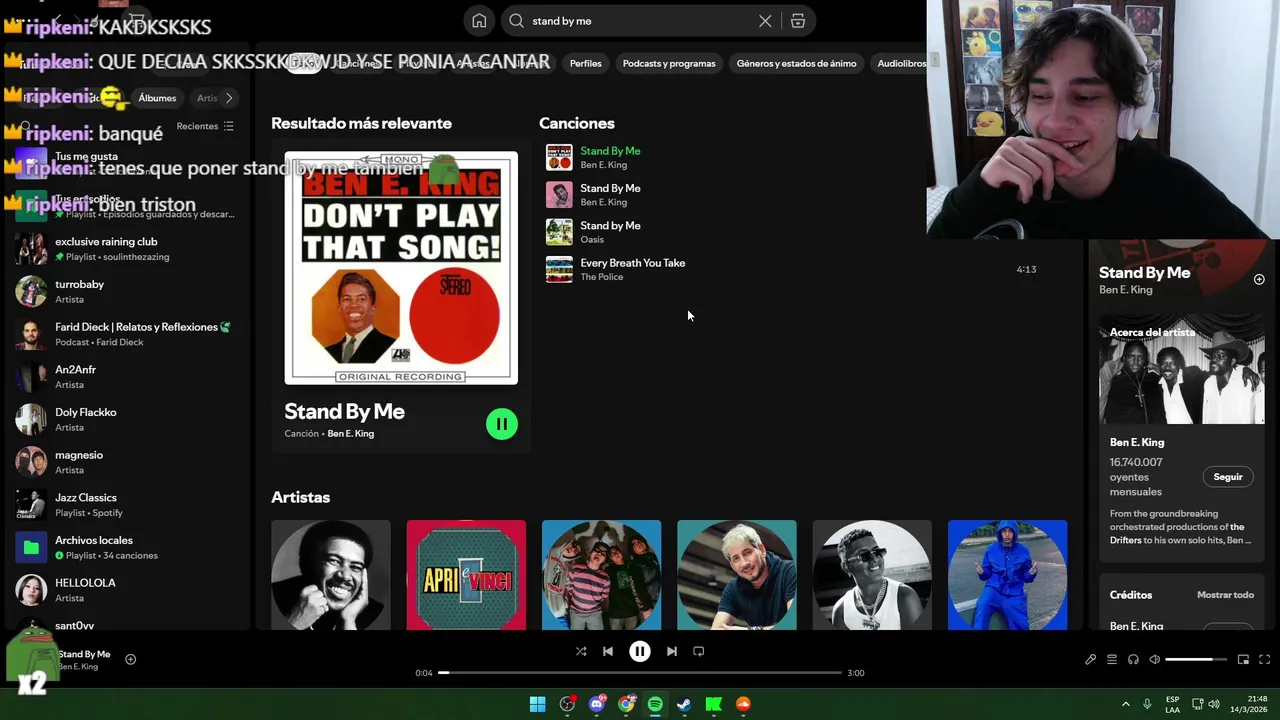Open SoundCloud from the taskbar
The image size is (1280, 720).
(743, 704)
